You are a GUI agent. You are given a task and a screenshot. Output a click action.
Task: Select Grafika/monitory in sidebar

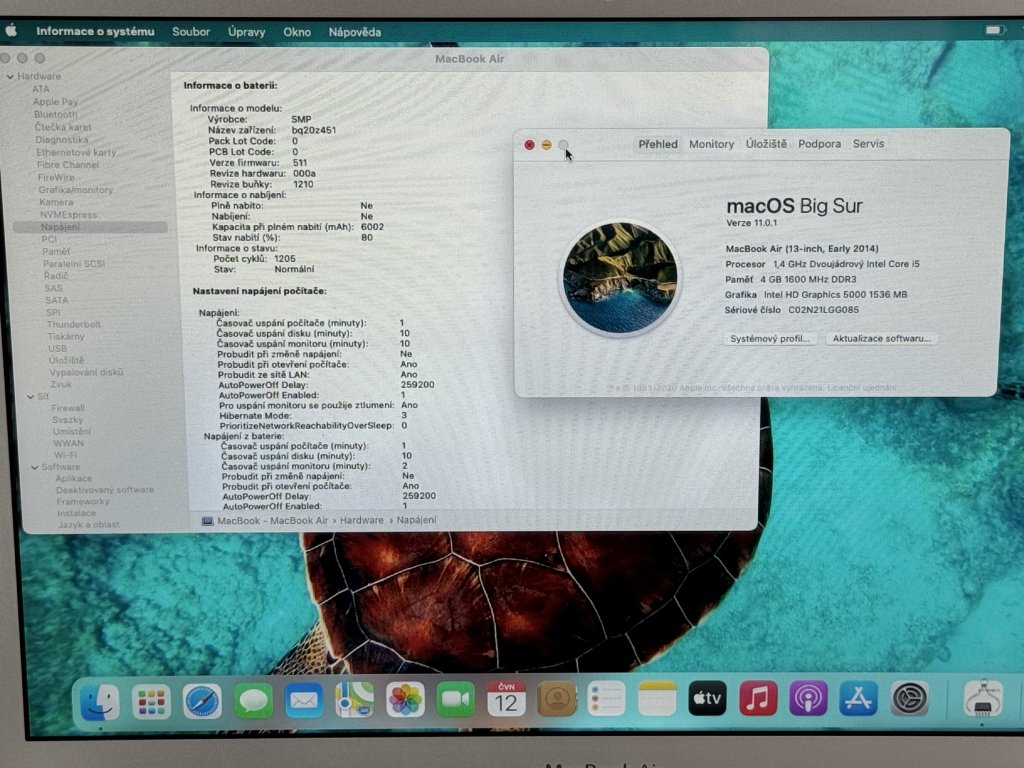click(x=75, y=190)
